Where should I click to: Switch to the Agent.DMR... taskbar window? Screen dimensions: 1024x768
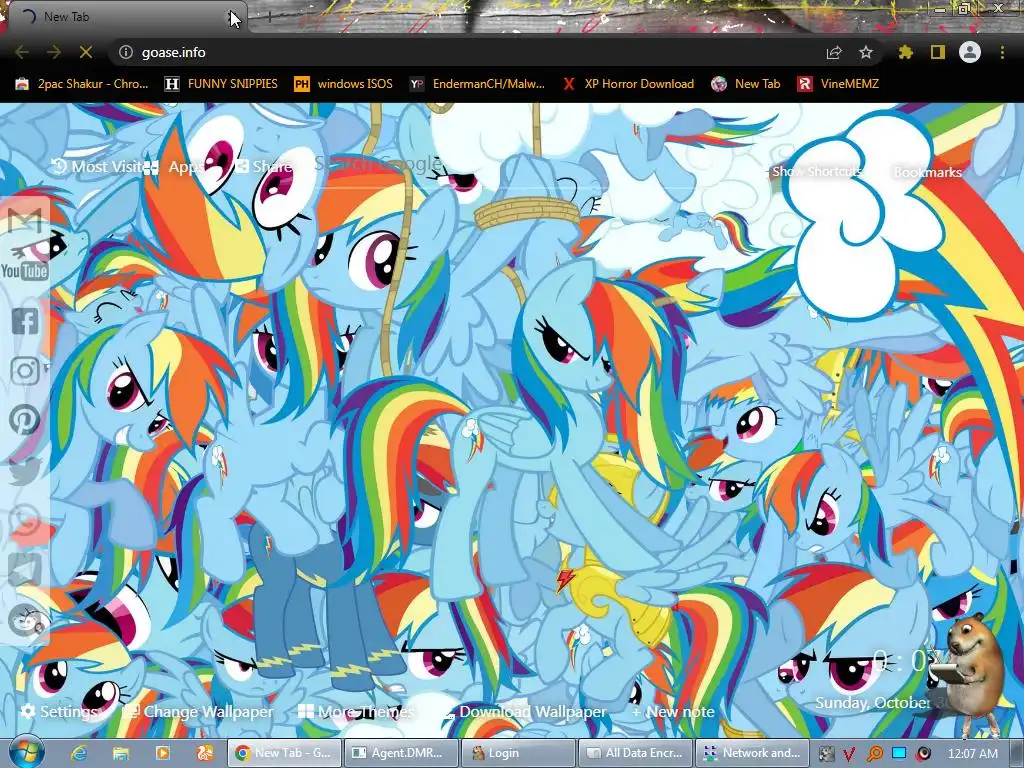click(401, 753)
